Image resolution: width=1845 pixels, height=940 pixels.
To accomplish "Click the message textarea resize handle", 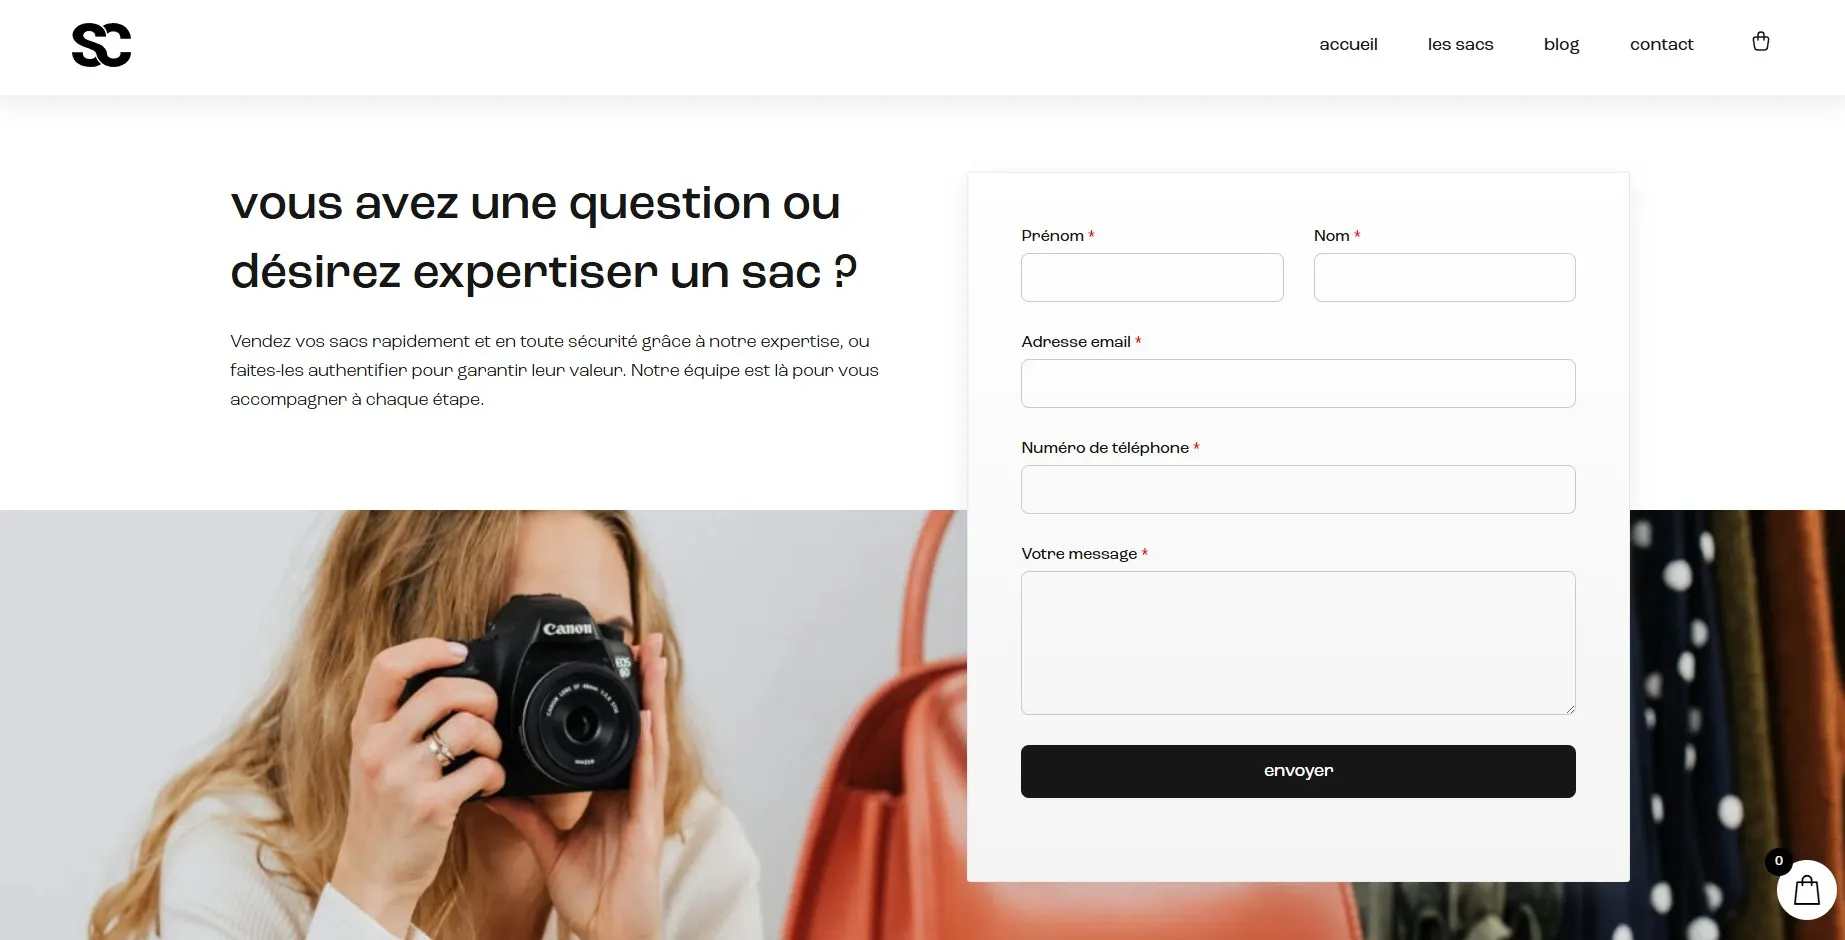I will [x=1570, y=709].
